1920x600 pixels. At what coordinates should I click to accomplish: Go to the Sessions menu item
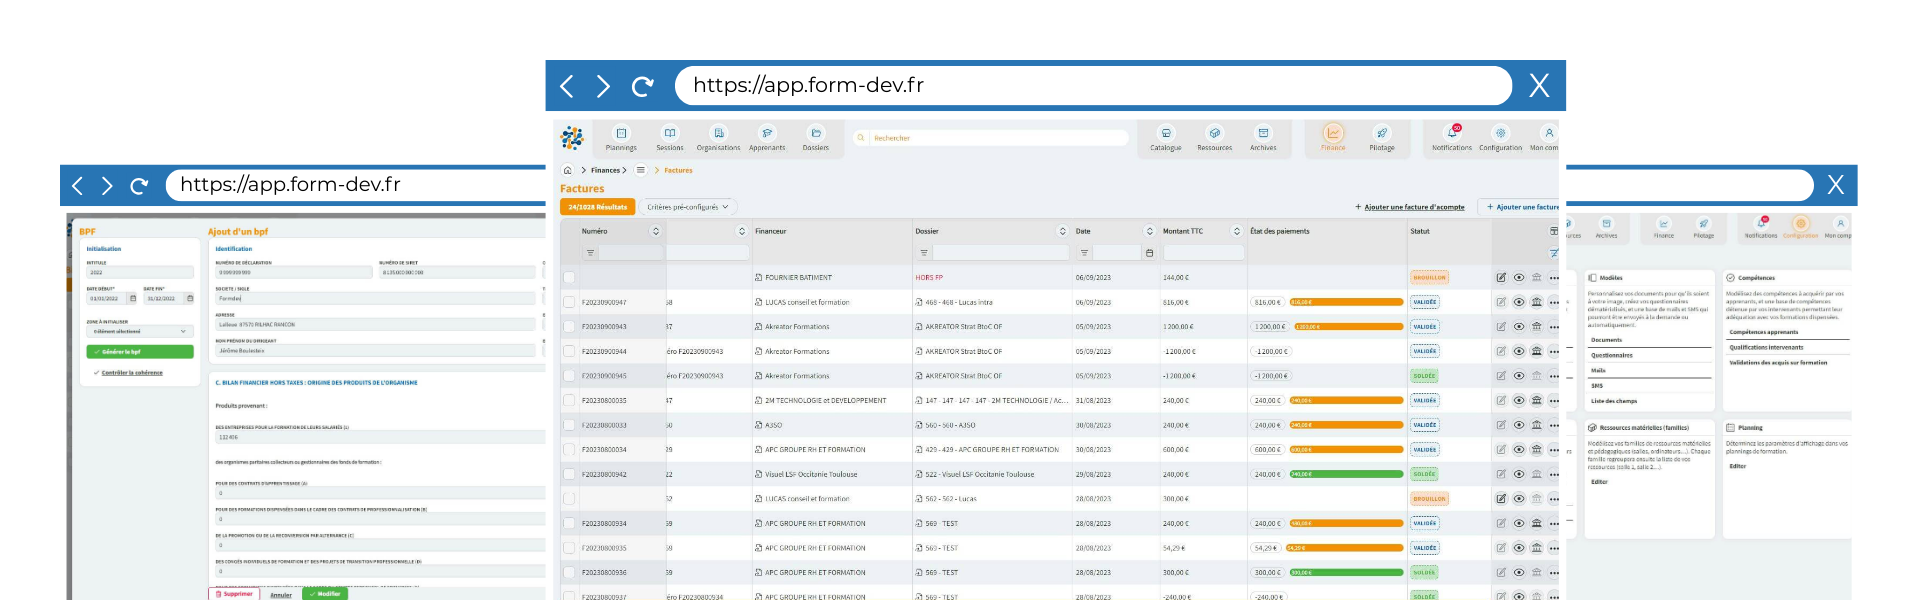coord(670,134)
